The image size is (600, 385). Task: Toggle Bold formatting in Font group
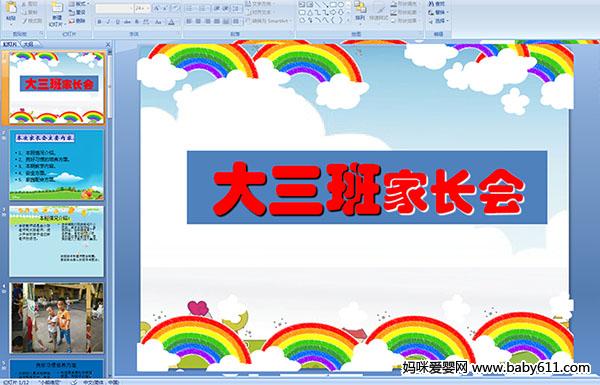point(99,22)
